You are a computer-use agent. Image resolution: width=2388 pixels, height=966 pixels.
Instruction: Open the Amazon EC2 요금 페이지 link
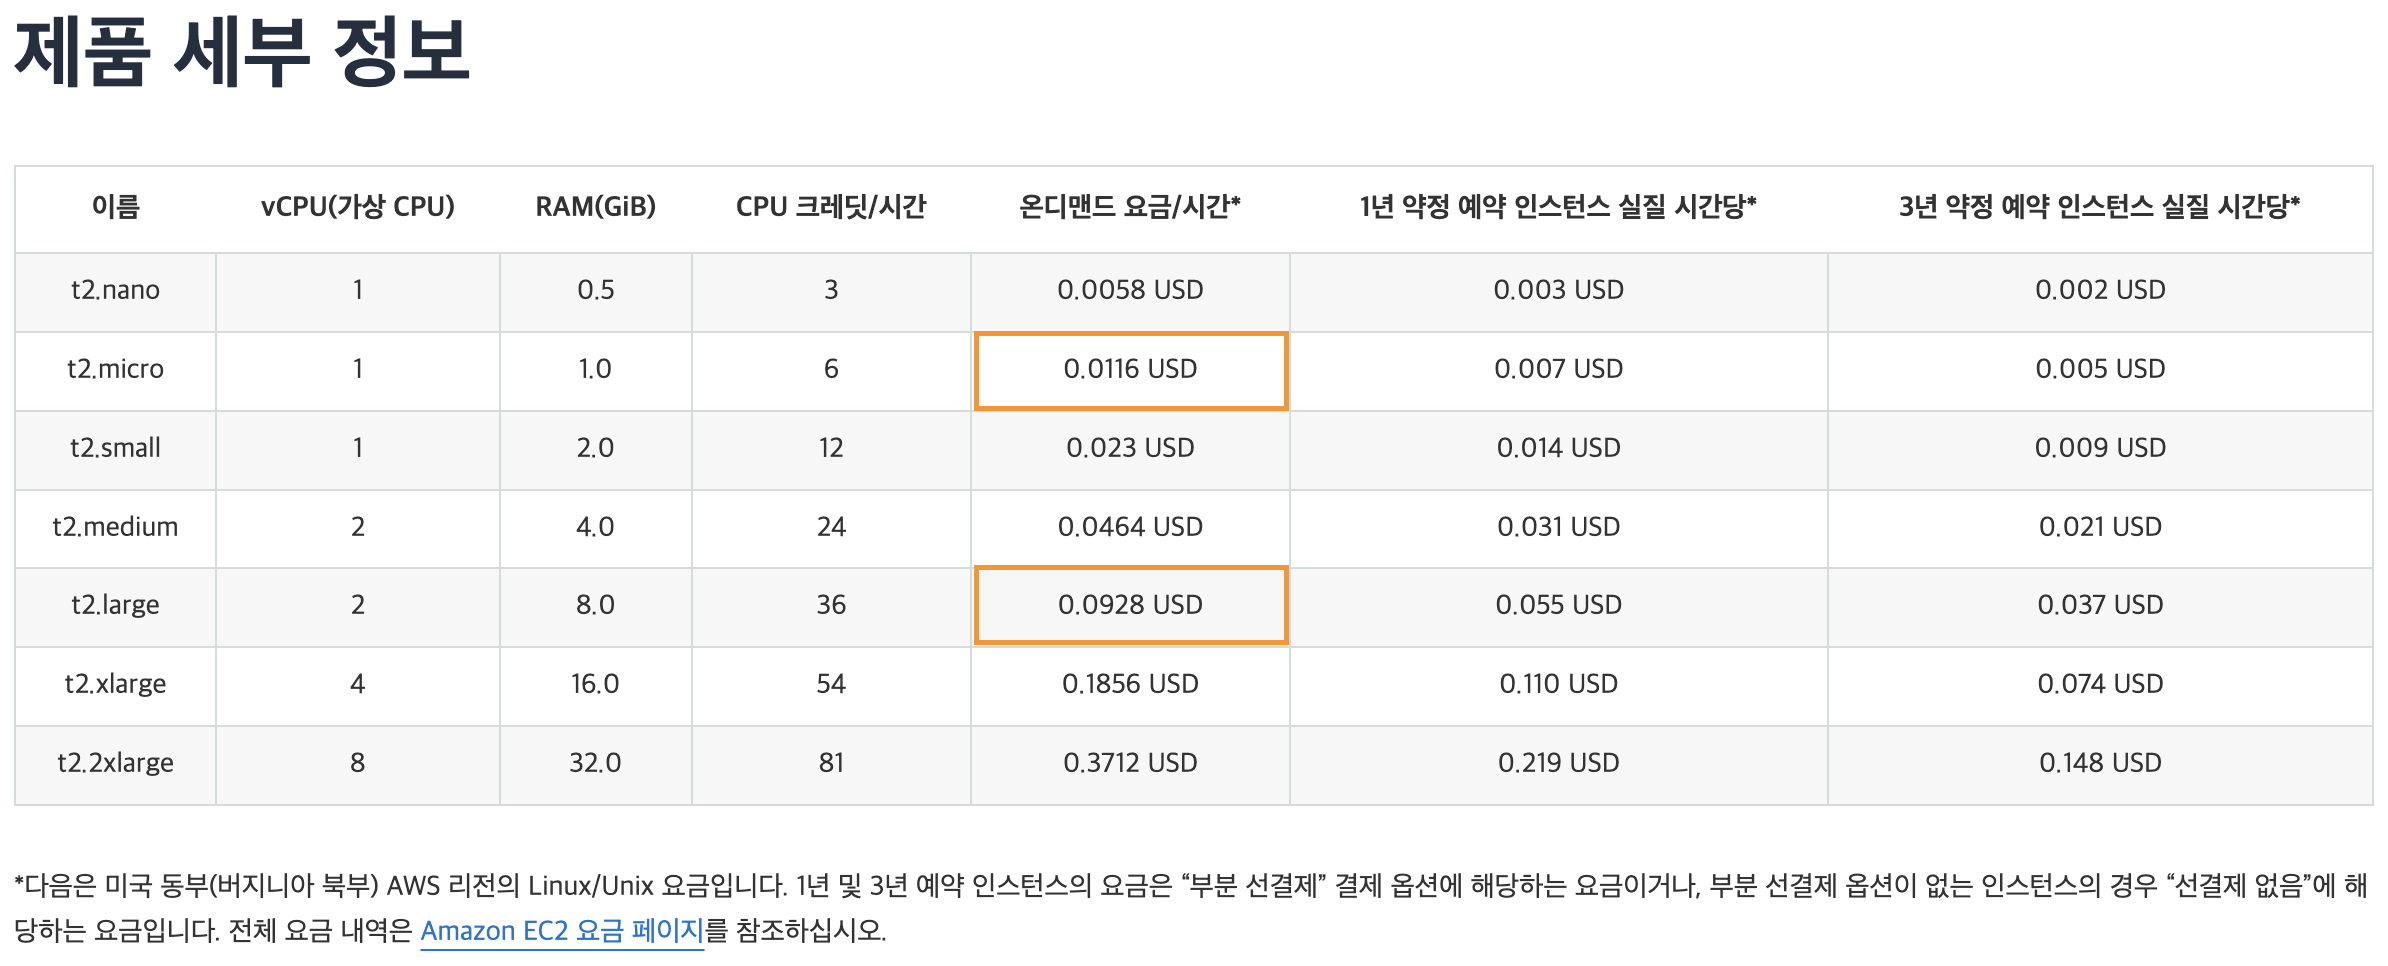(x=562, y=931)
